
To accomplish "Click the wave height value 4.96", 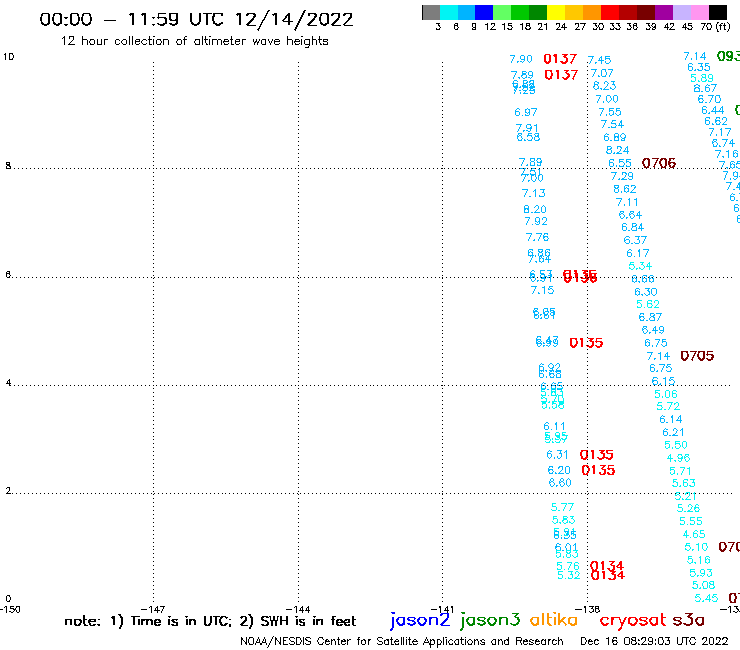I will (x=678, y=458).
